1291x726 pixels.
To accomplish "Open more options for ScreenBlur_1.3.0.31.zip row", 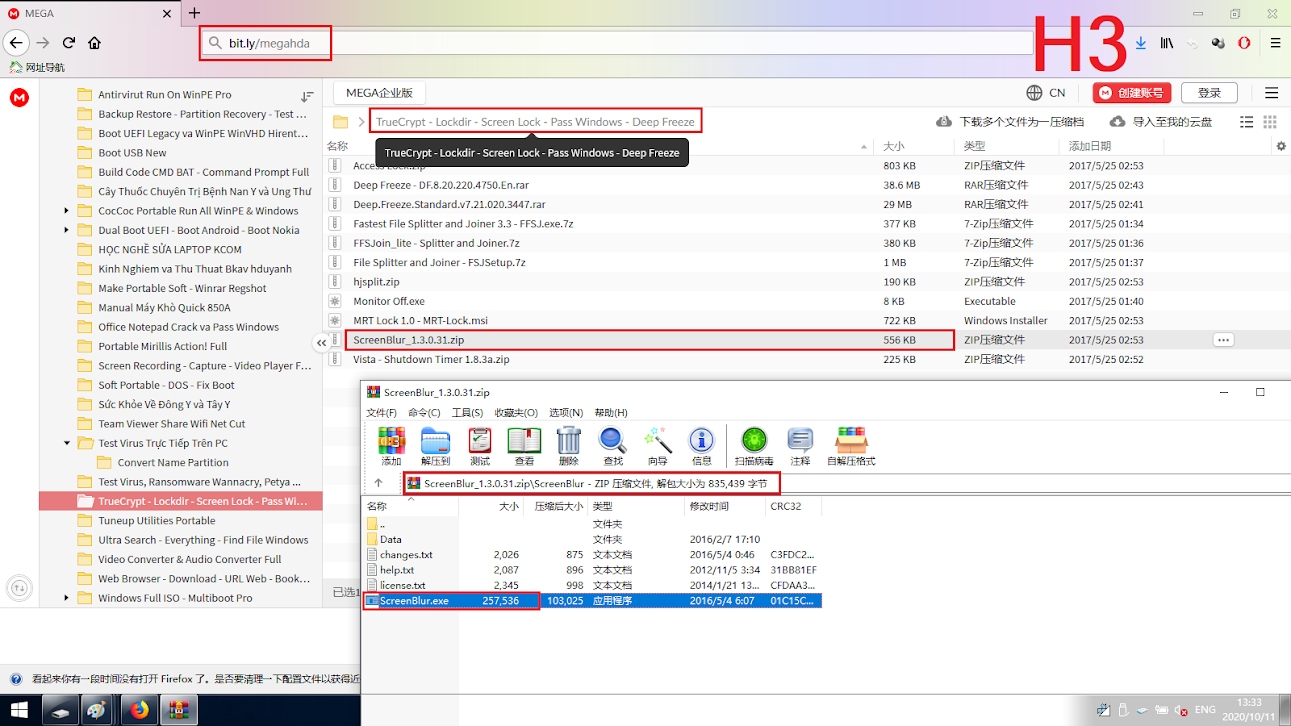I will 1223,340.
